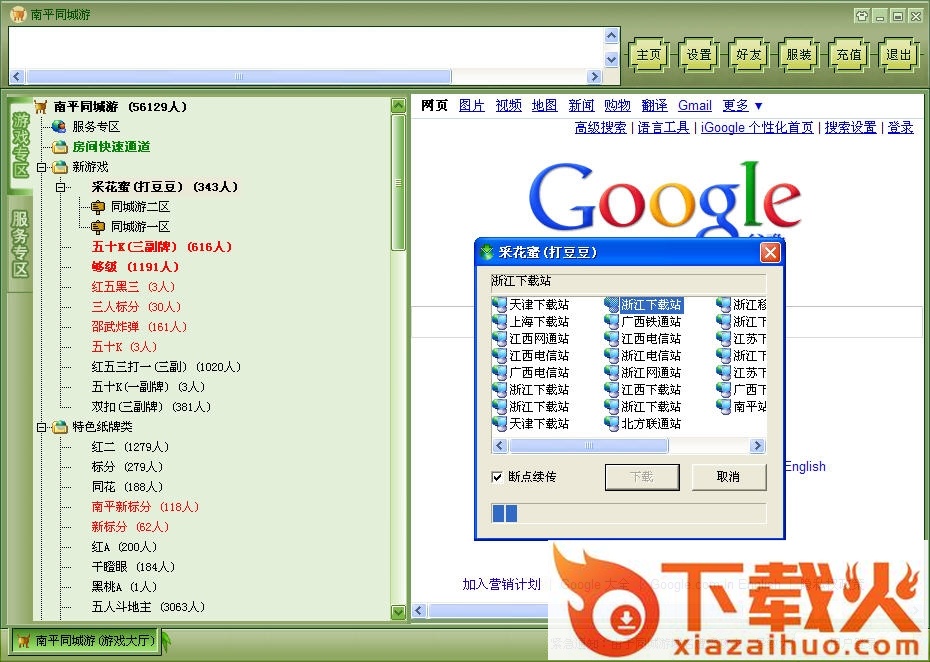Click the 江西网通站 server icon
The image size is (930, 662).
(x=499, y=339)
